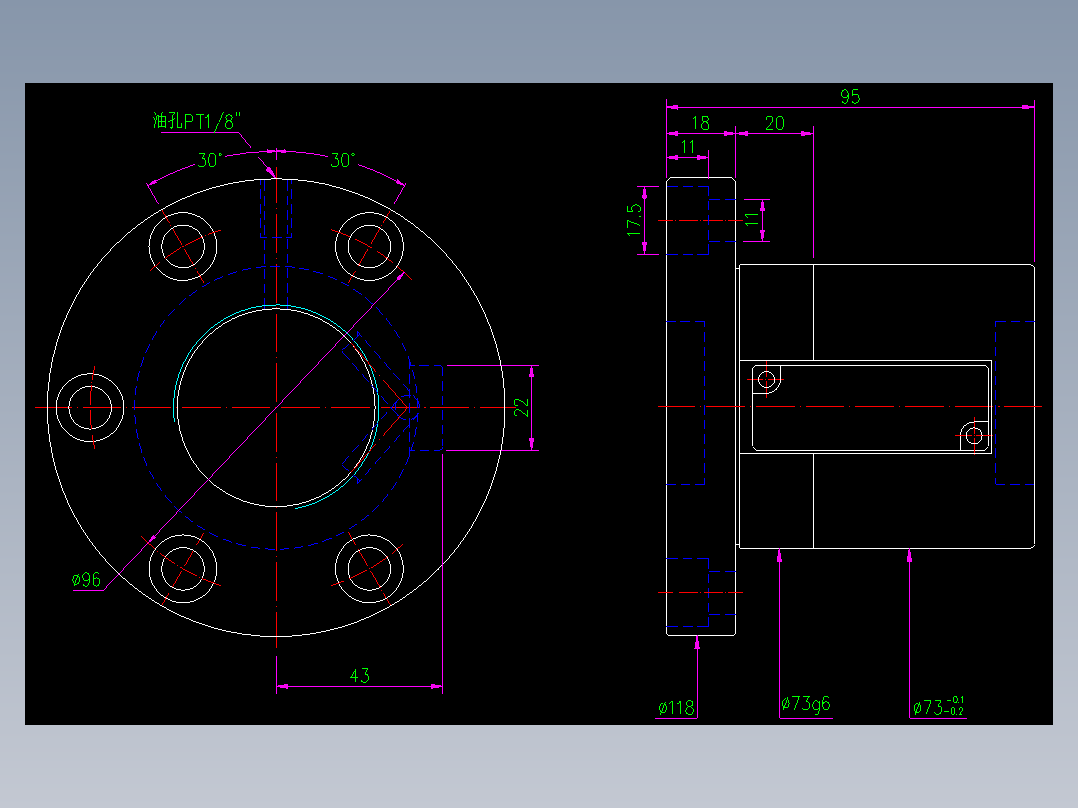
Task: Select the 43 dimension value
Action: (360, 675)
